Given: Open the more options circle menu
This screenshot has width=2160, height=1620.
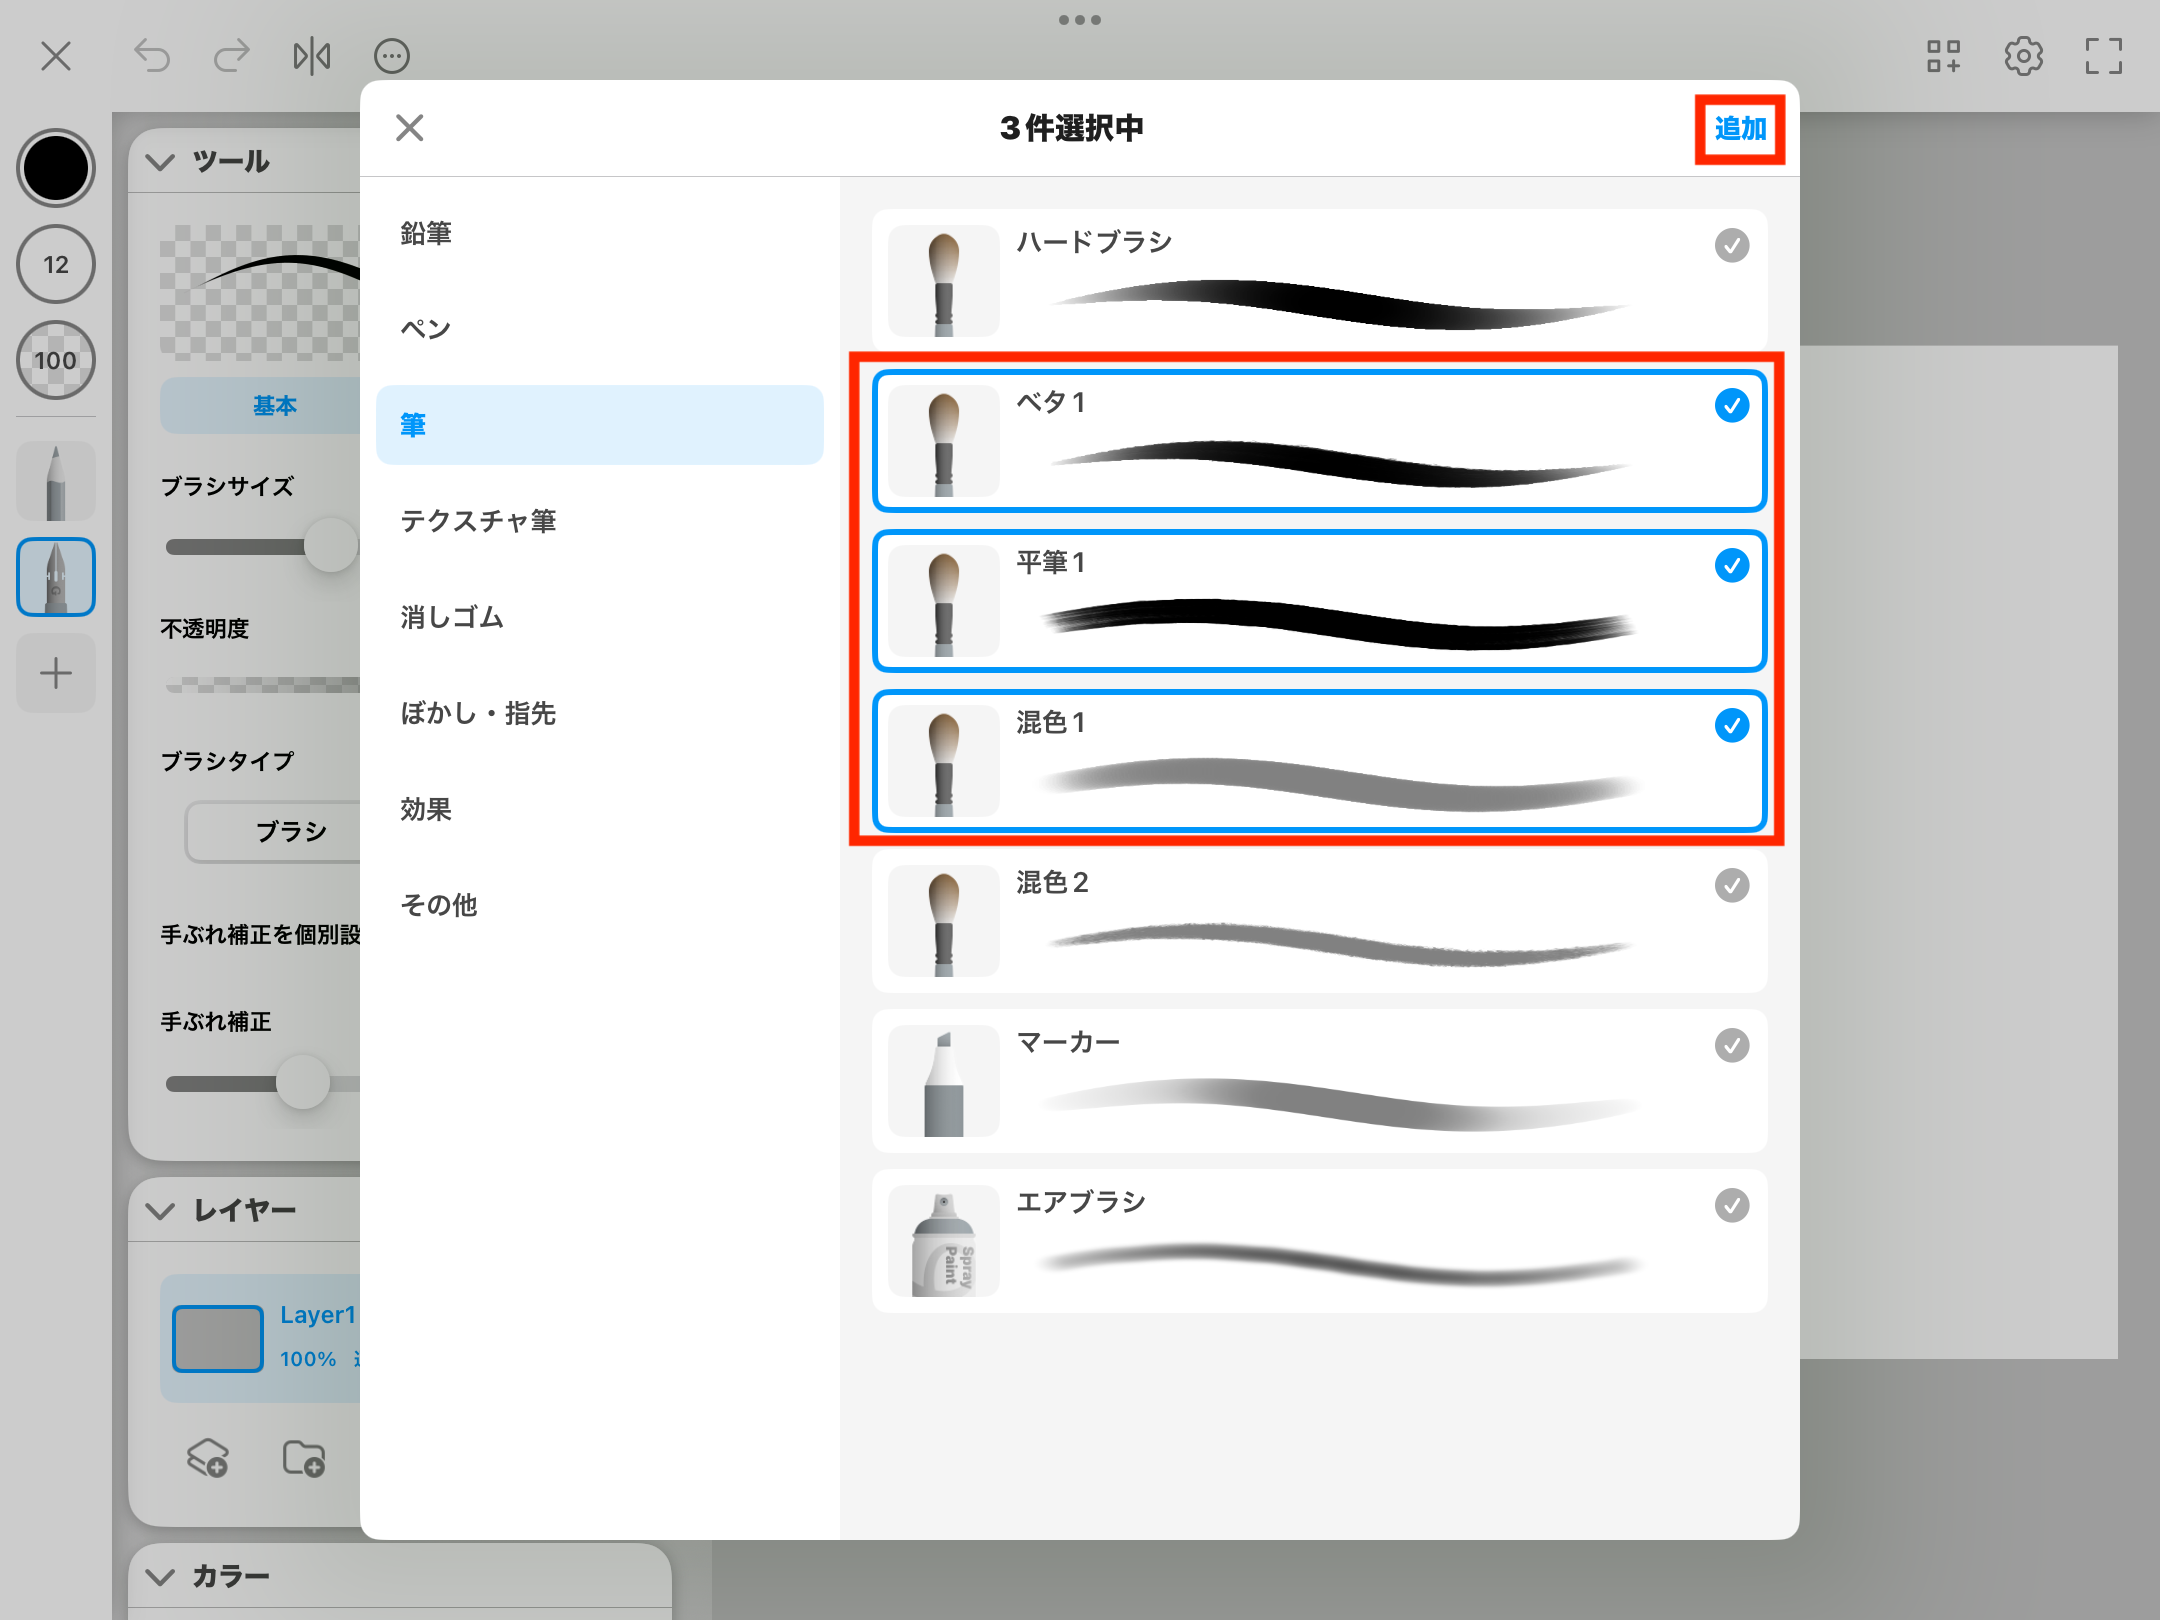Looking at the screenshot, I should coord(392,56).
